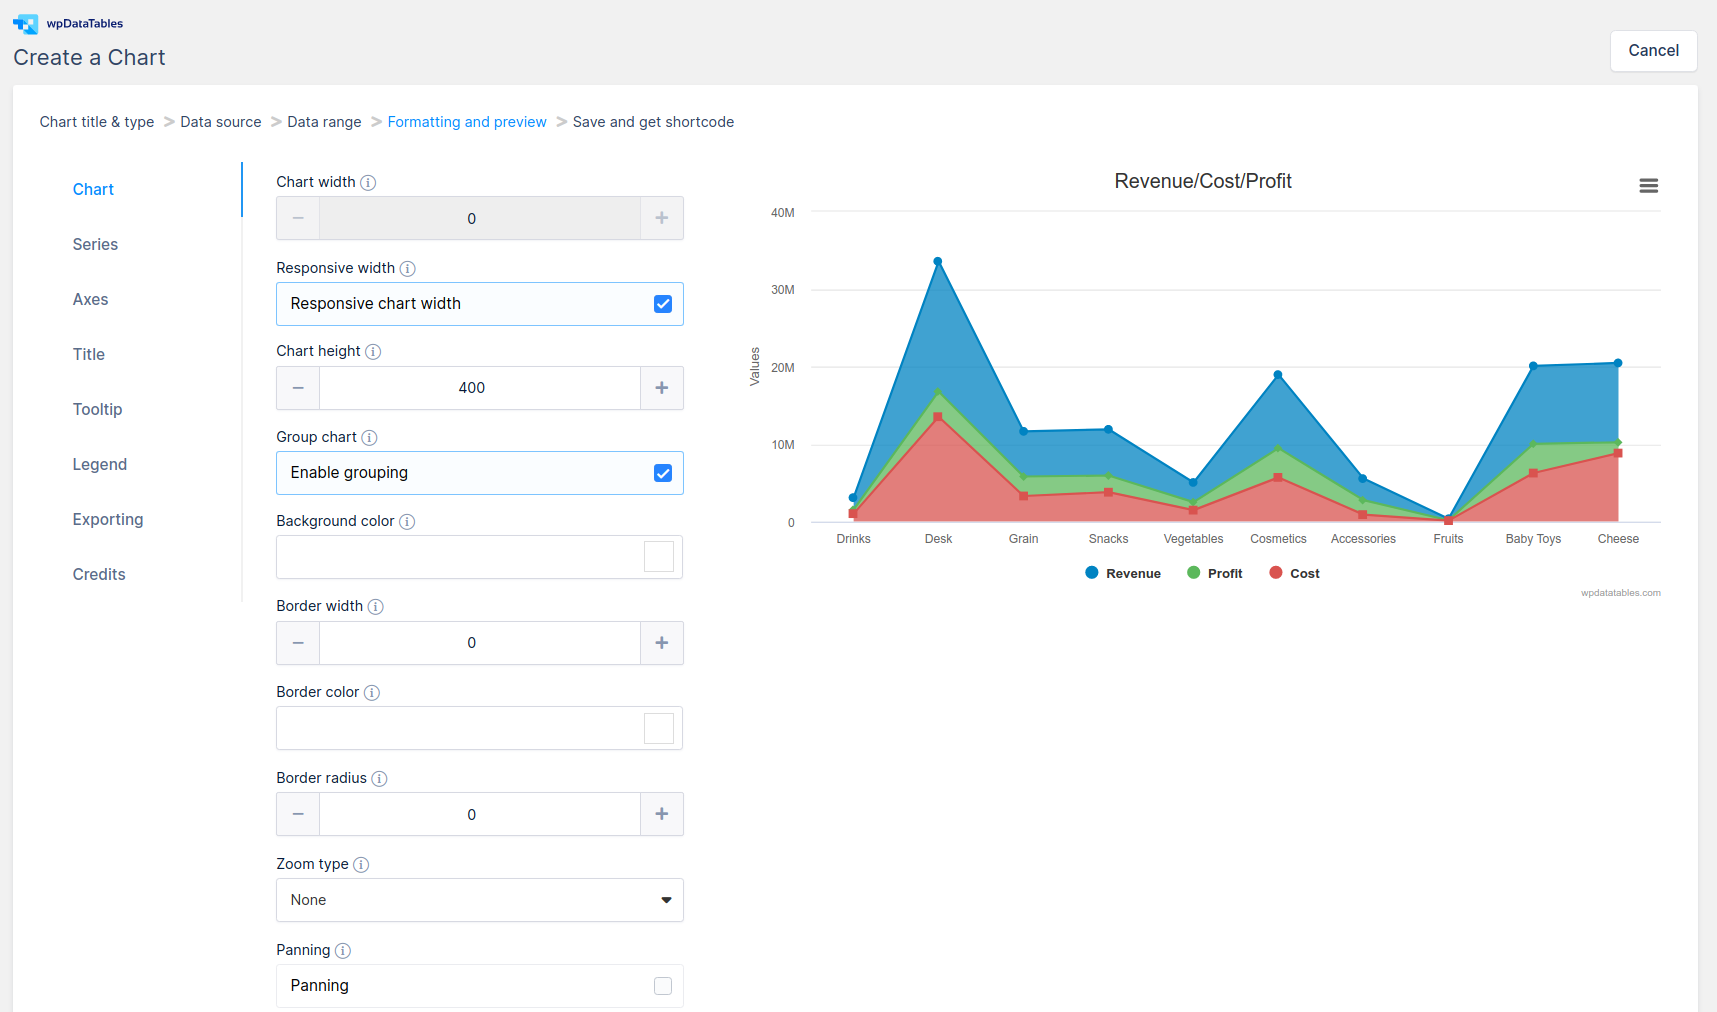This screenshot has width=1717, height=1012.
Task: Enable the Panning checkbox
Action: pyautogui.click(x=663, y=986)
